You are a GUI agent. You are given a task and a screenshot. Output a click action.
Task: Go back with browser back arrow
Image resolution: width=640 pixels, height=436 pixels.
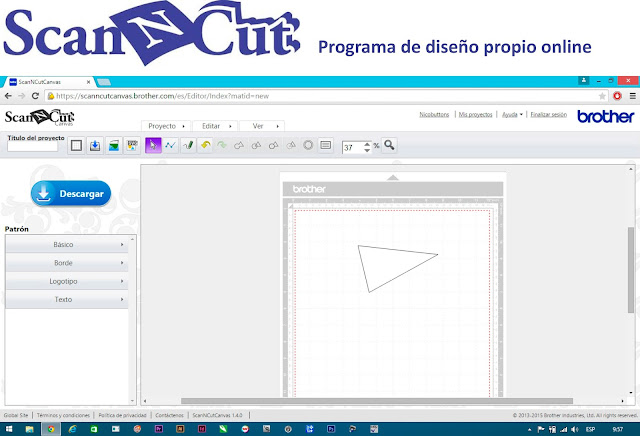[x=8, y=96]
